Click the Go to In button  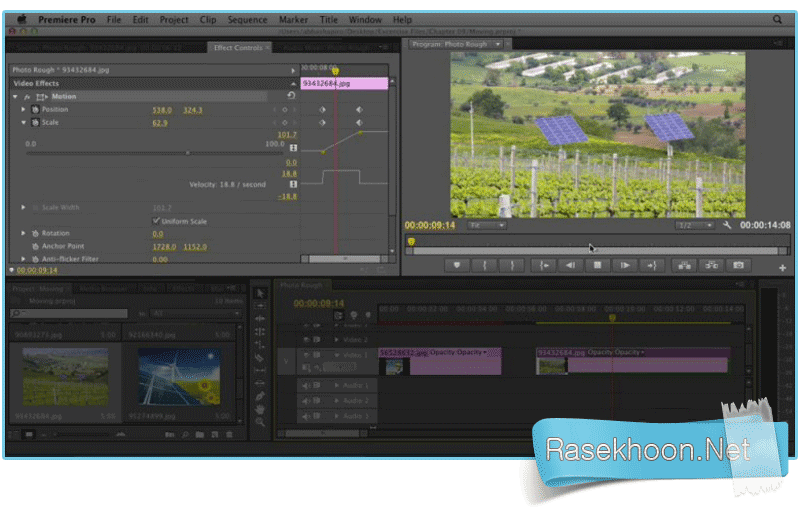tap(544, 265)
